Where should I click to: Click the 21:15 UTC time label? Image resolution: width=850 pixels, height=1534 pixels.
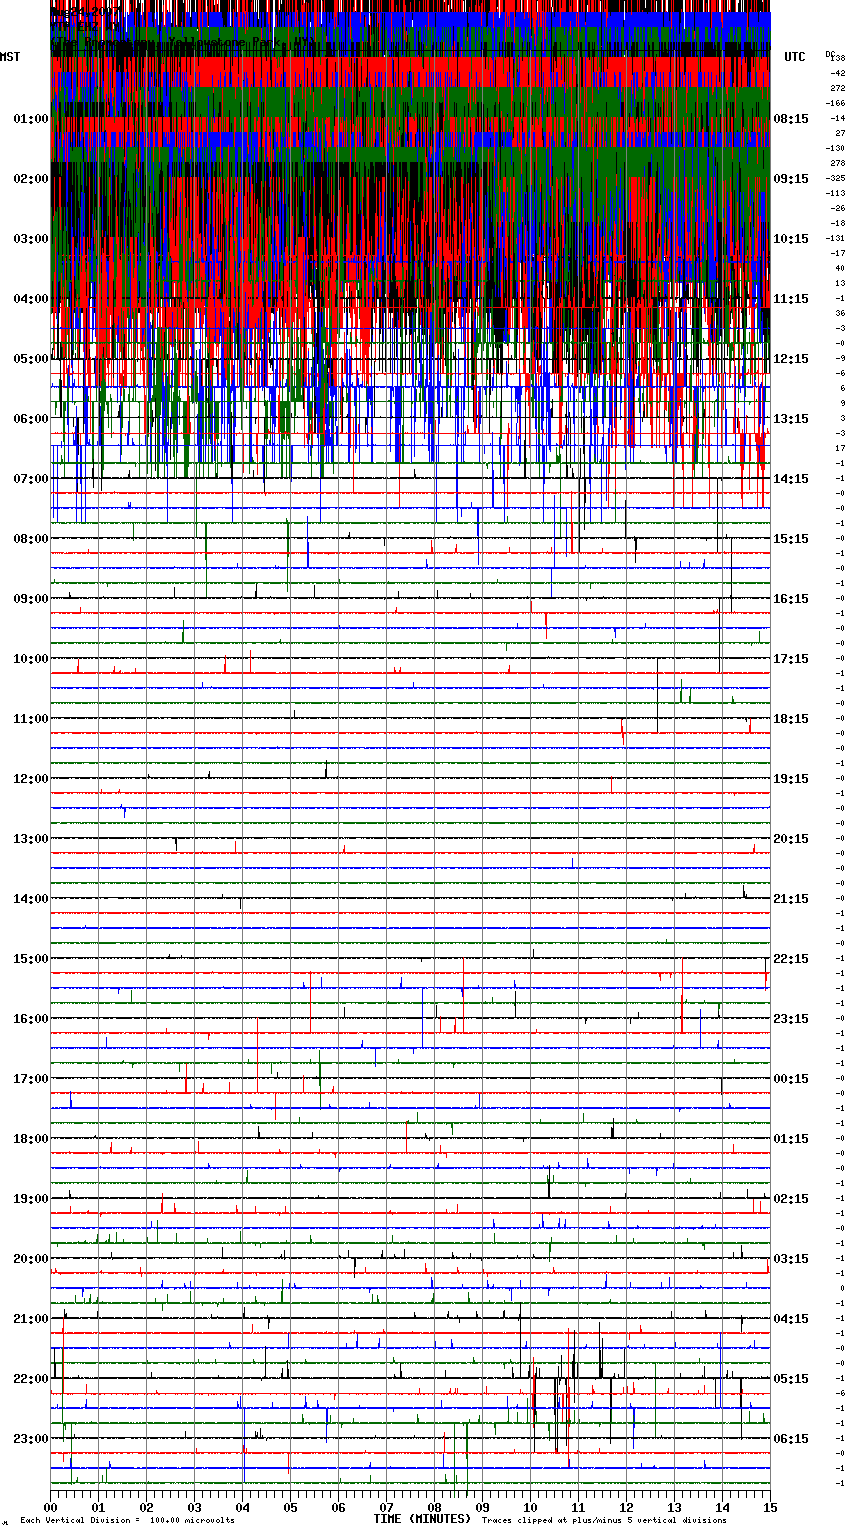point(791,899)
